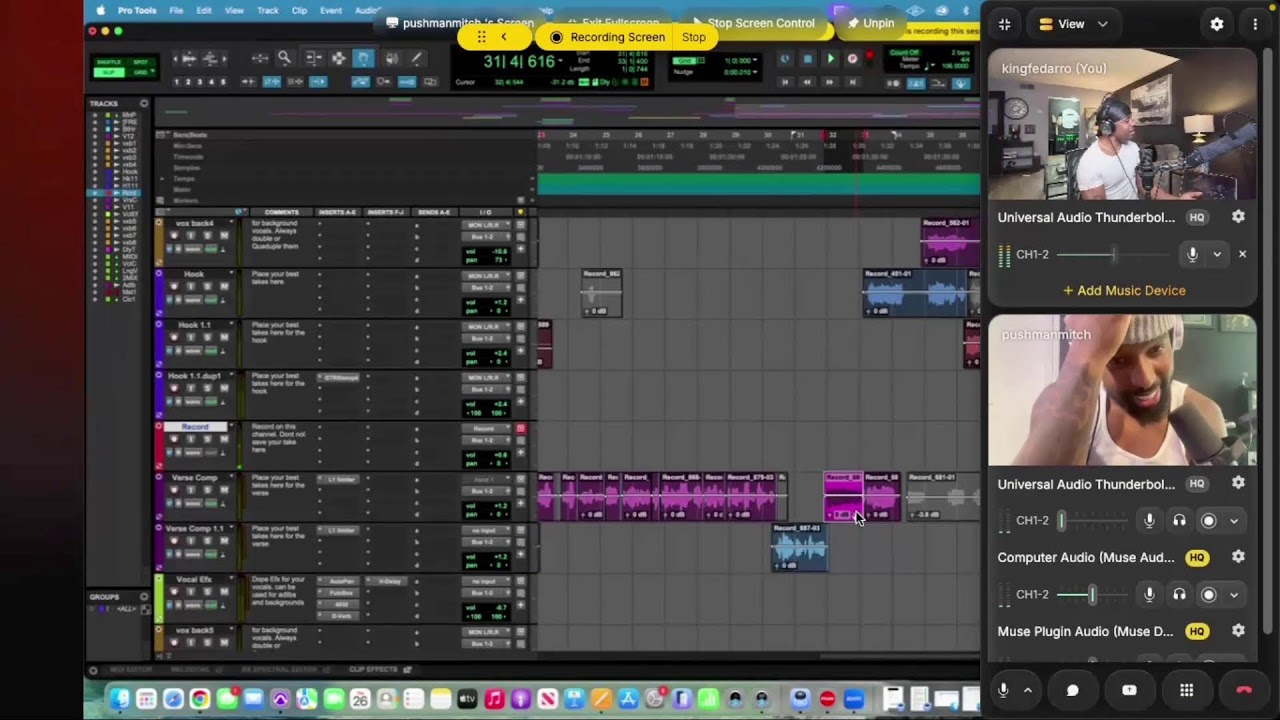Select the Verse Comp track name
Screen dimensions: 1280x720
193,478
